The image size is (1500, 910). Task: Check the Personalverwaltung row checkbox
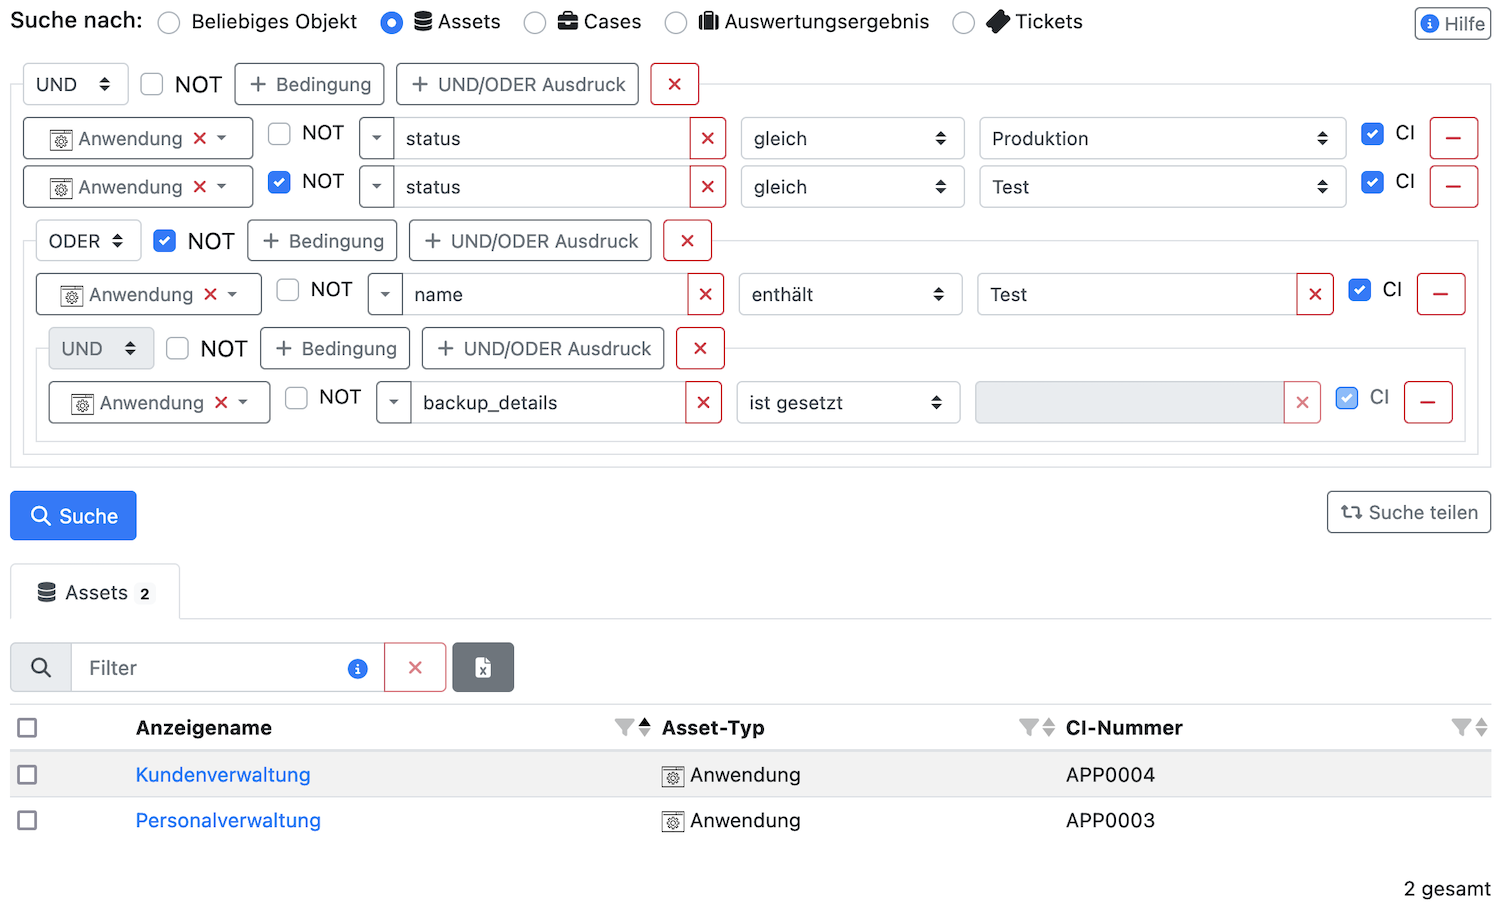click(27, 820)
